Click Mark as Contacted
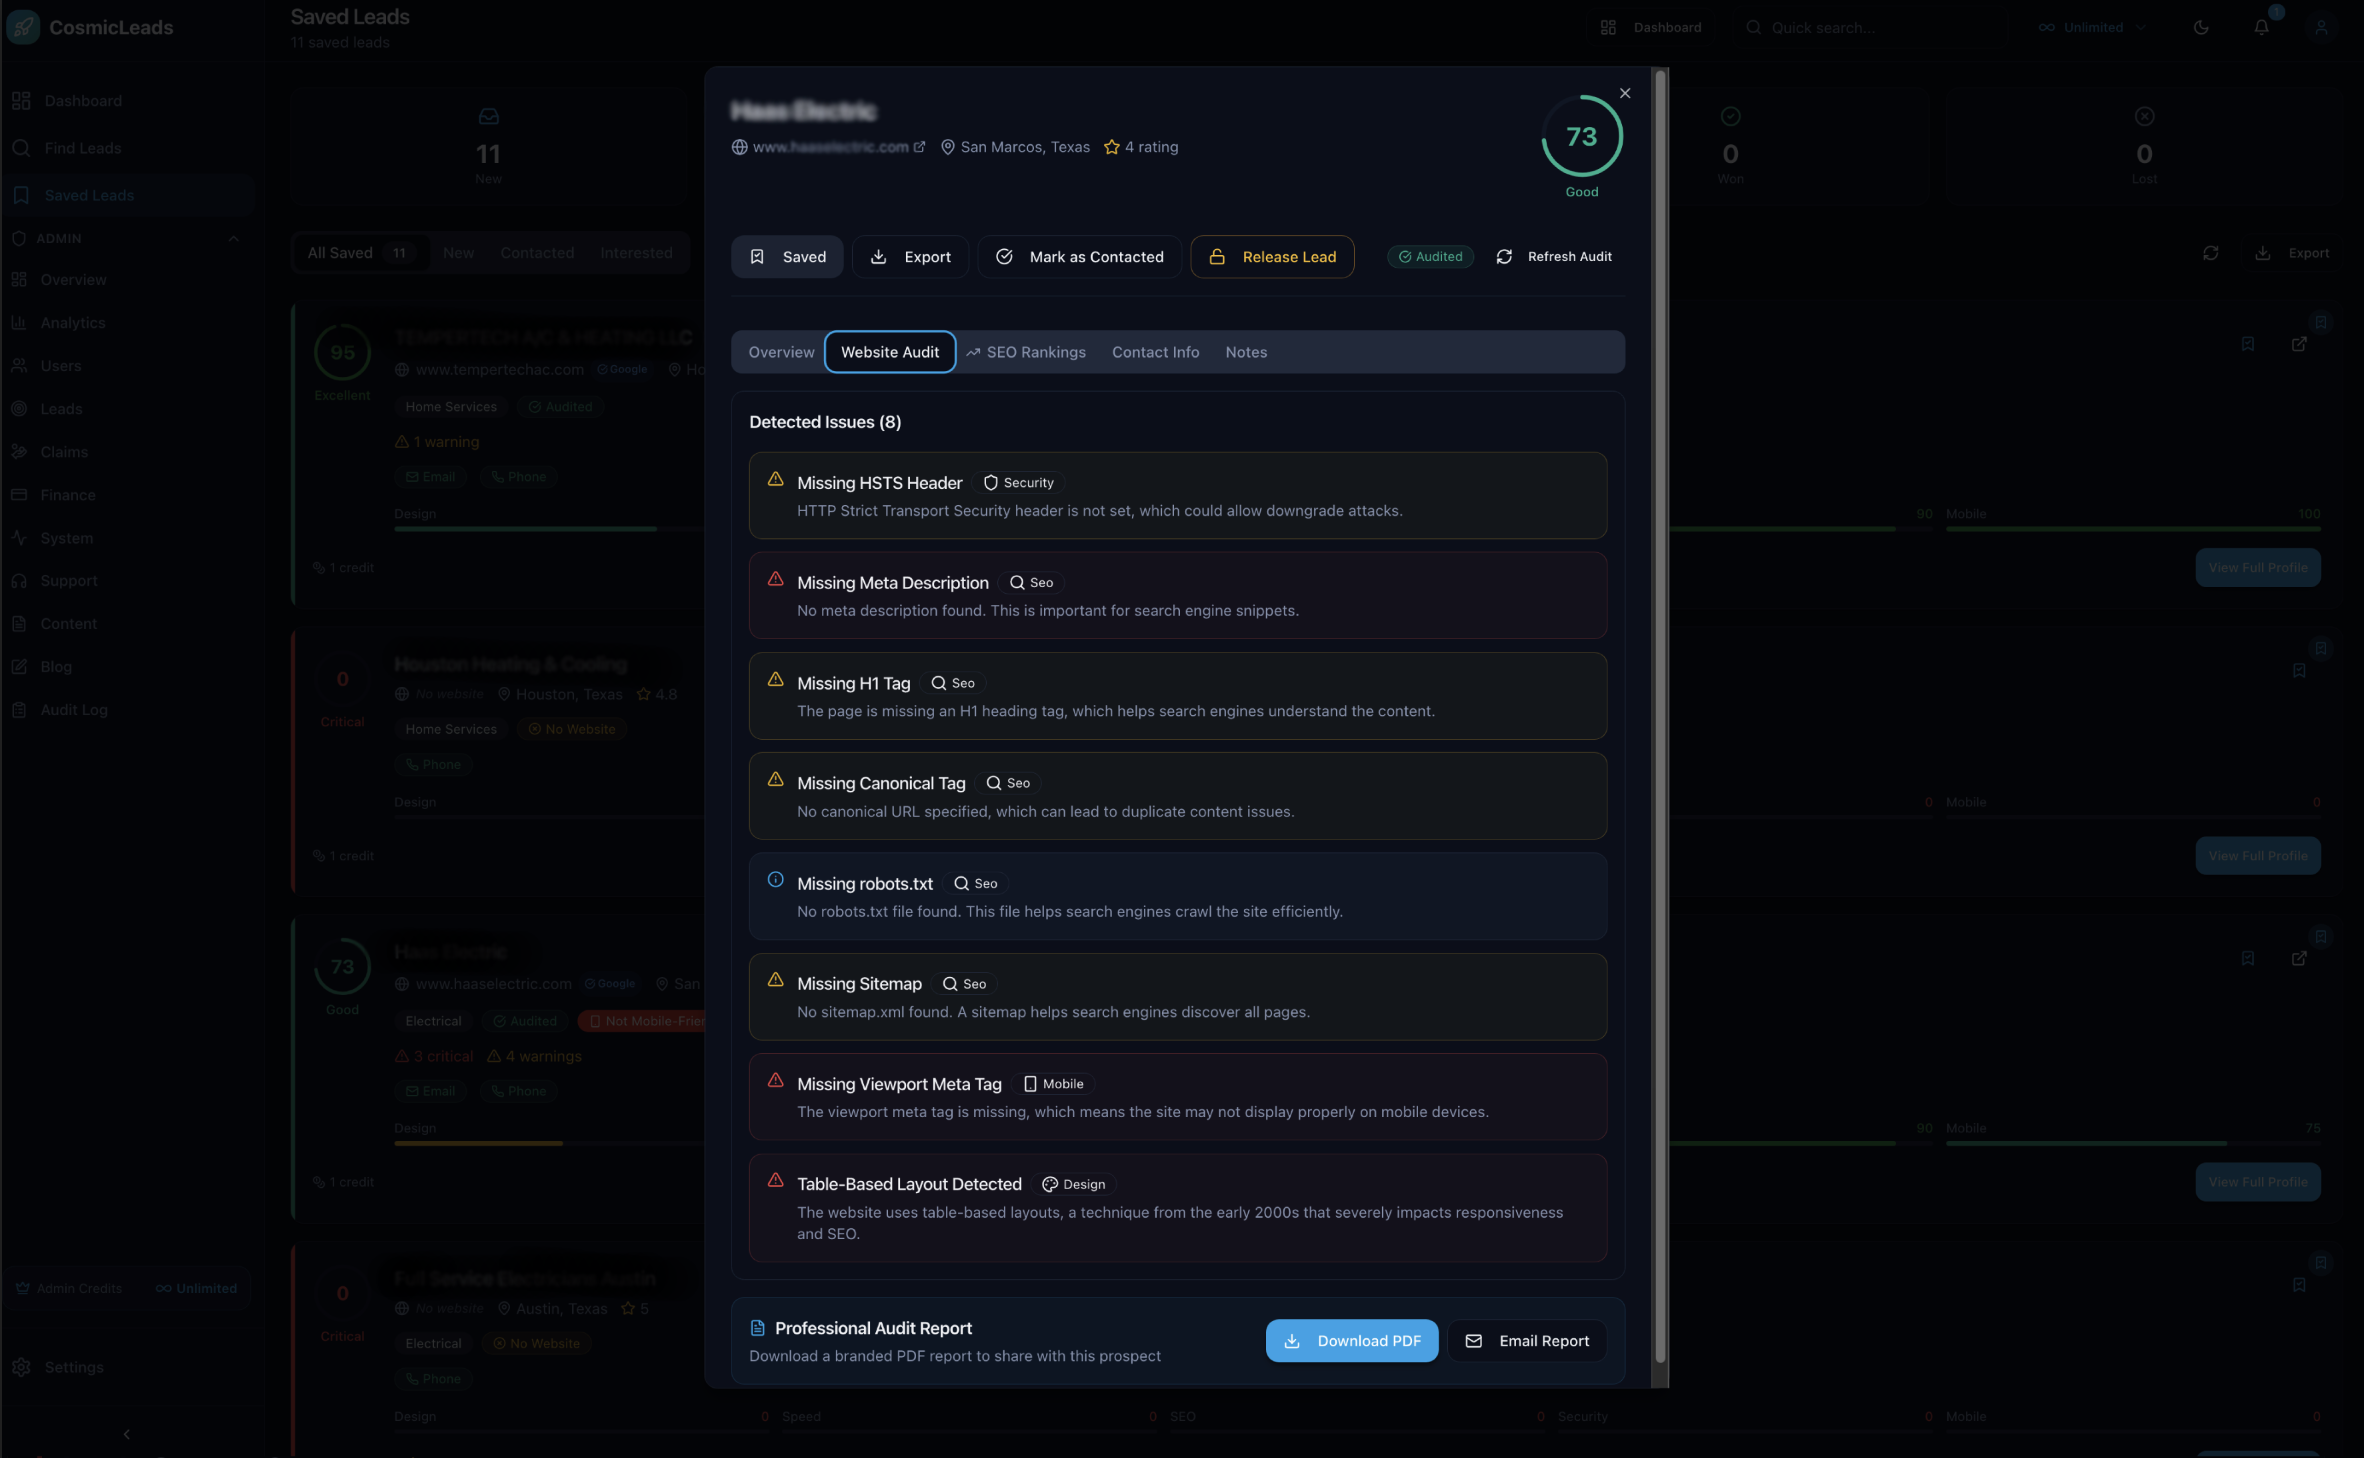 tap(1078, 256)
